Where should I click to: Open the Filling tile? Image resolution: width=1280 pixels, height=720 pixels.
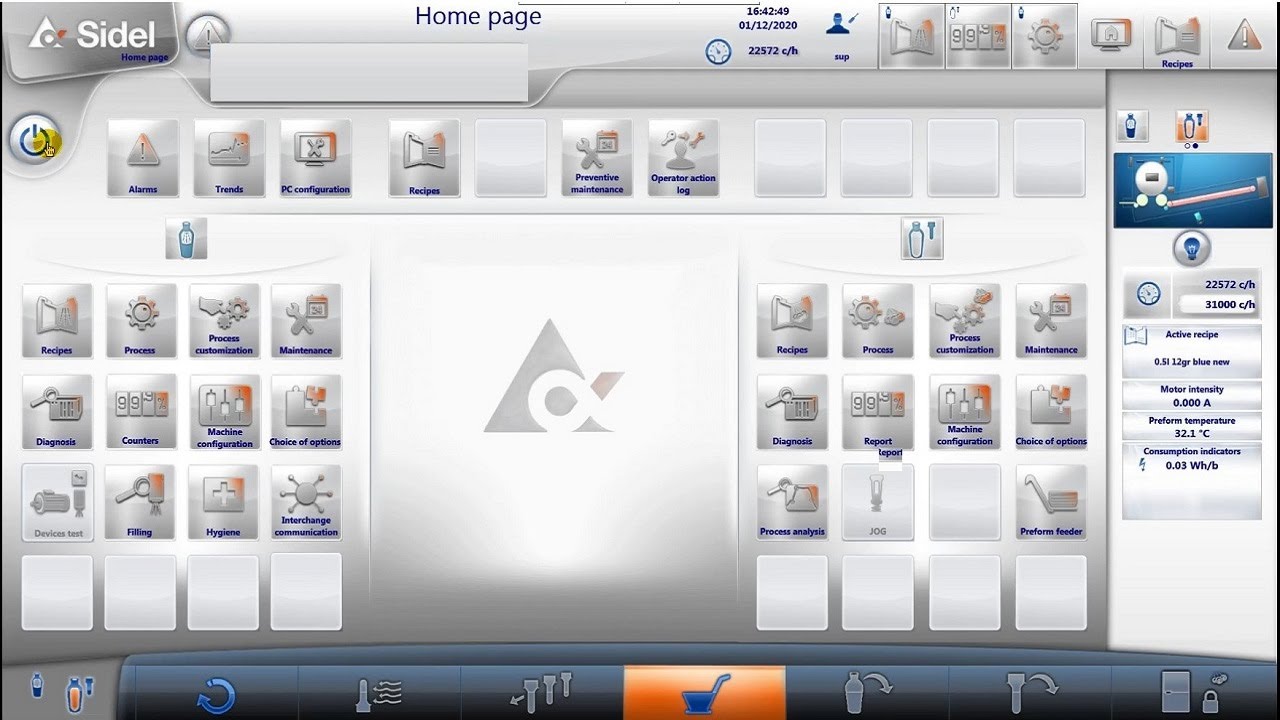(x=140, y=503)
